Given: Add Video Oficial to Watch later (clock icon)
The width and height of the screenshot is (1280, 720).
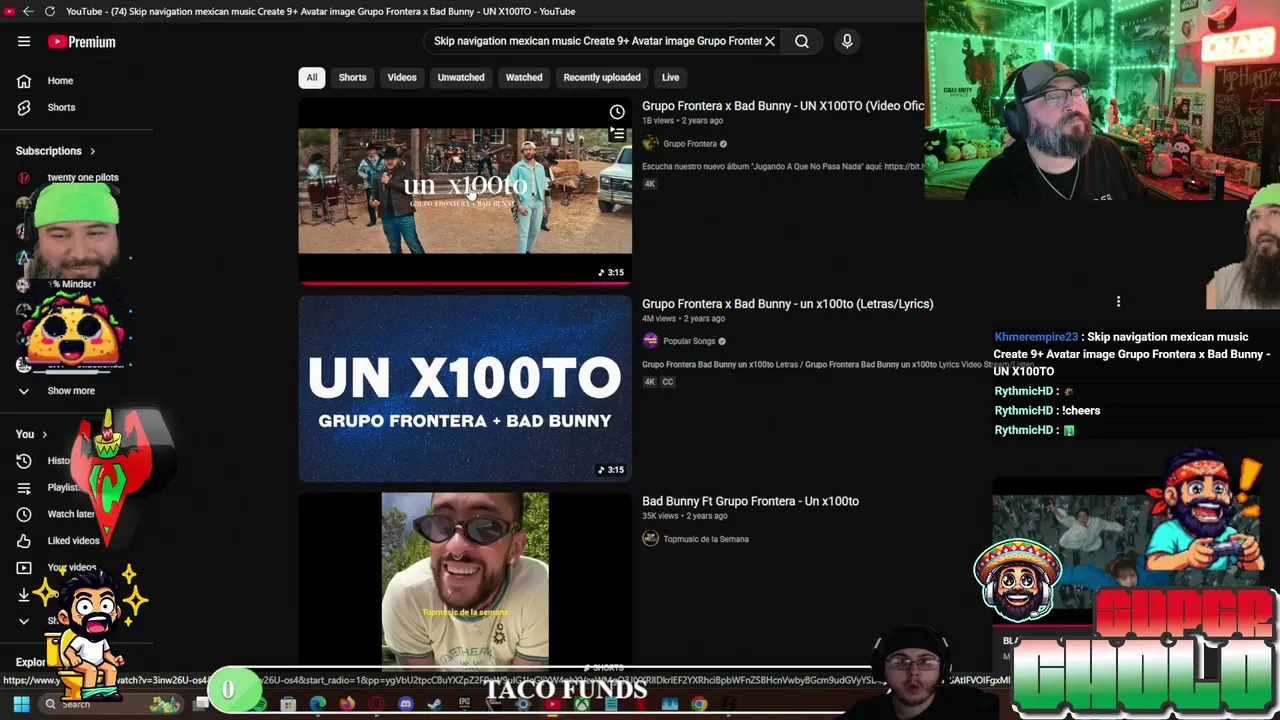Looking at the screenshot, I should [617, 112].
